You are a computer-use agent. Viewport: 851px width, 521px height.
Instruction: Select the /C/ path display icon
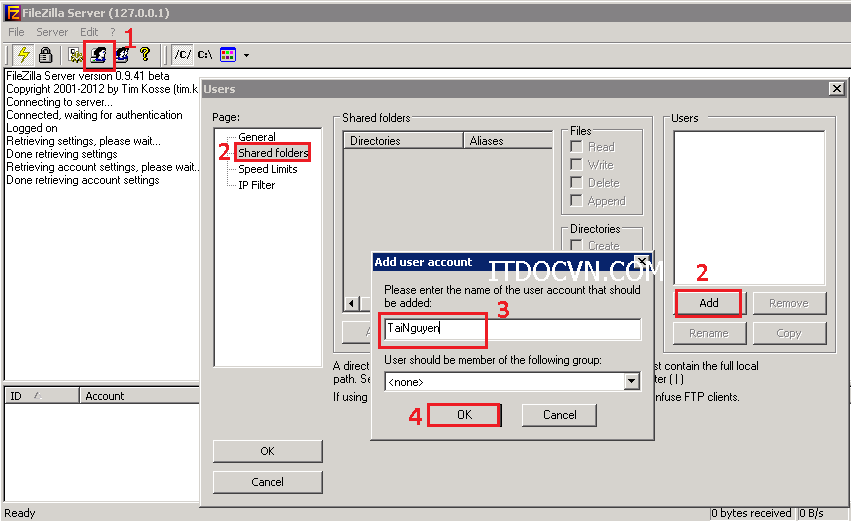[182, 54]
